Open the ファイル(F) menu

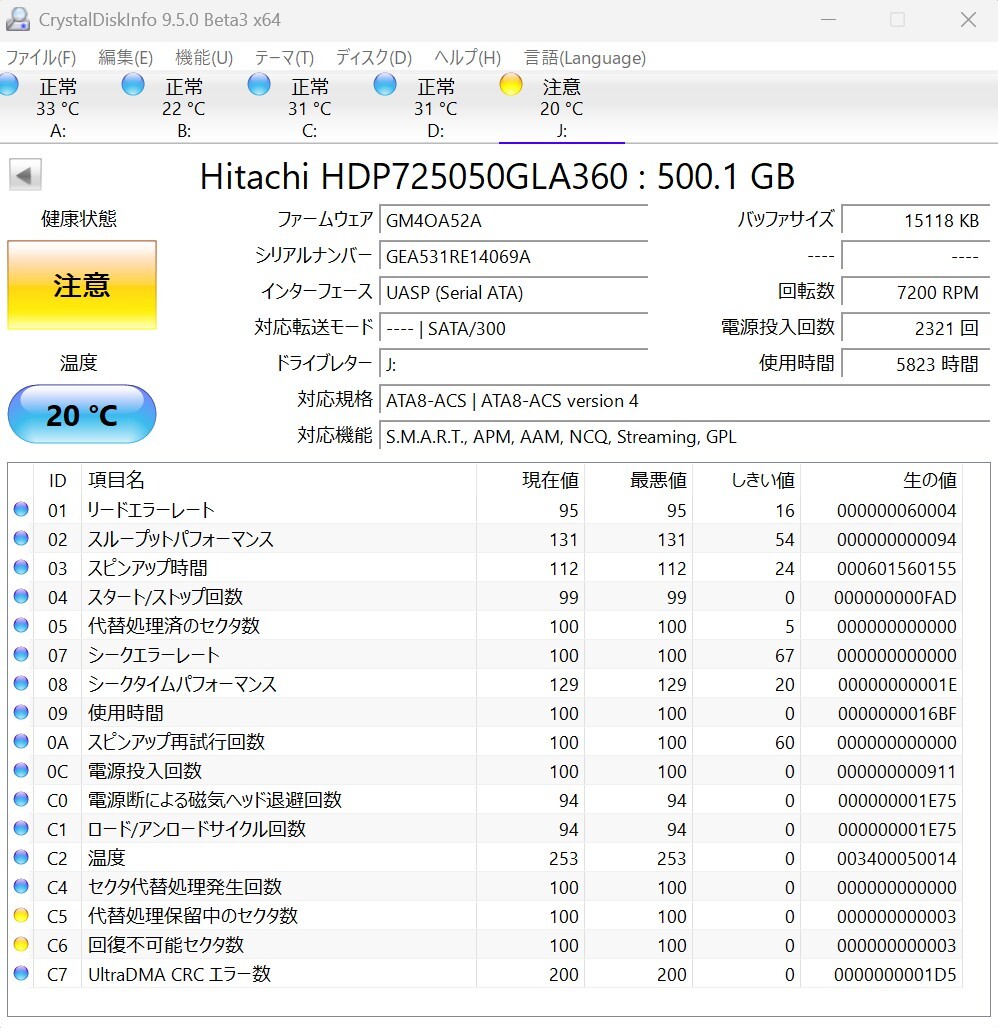(x=41, y=58)
